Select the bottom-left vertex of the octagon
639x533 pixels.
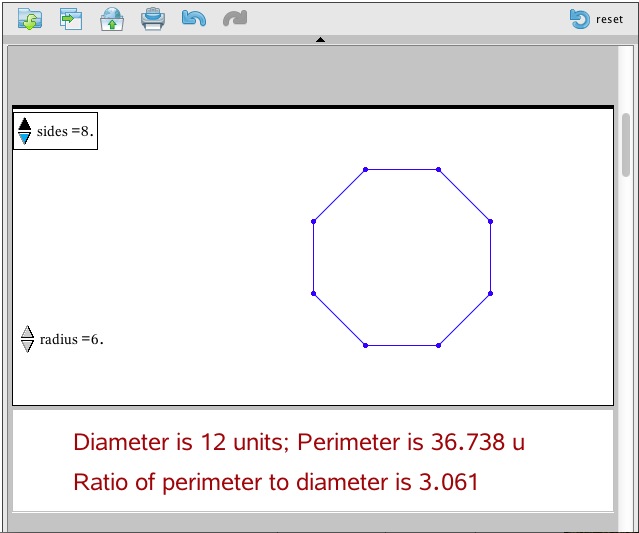[x=366, y=346]
